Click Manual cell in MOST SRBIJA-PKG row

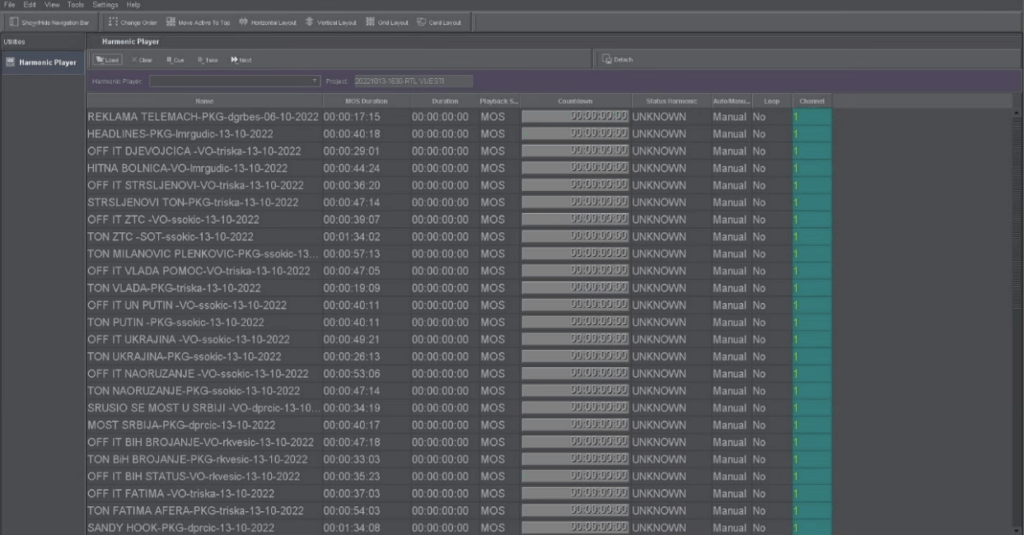(729, 425)
